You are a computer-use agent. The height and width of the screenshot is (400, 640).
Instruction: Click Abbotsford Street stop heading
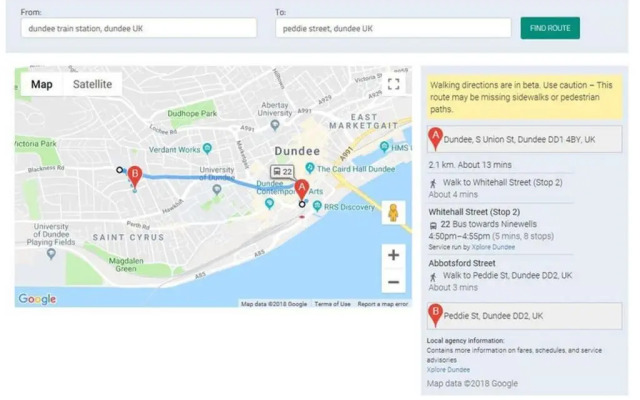pyautogui.click(x=462, y=263)
